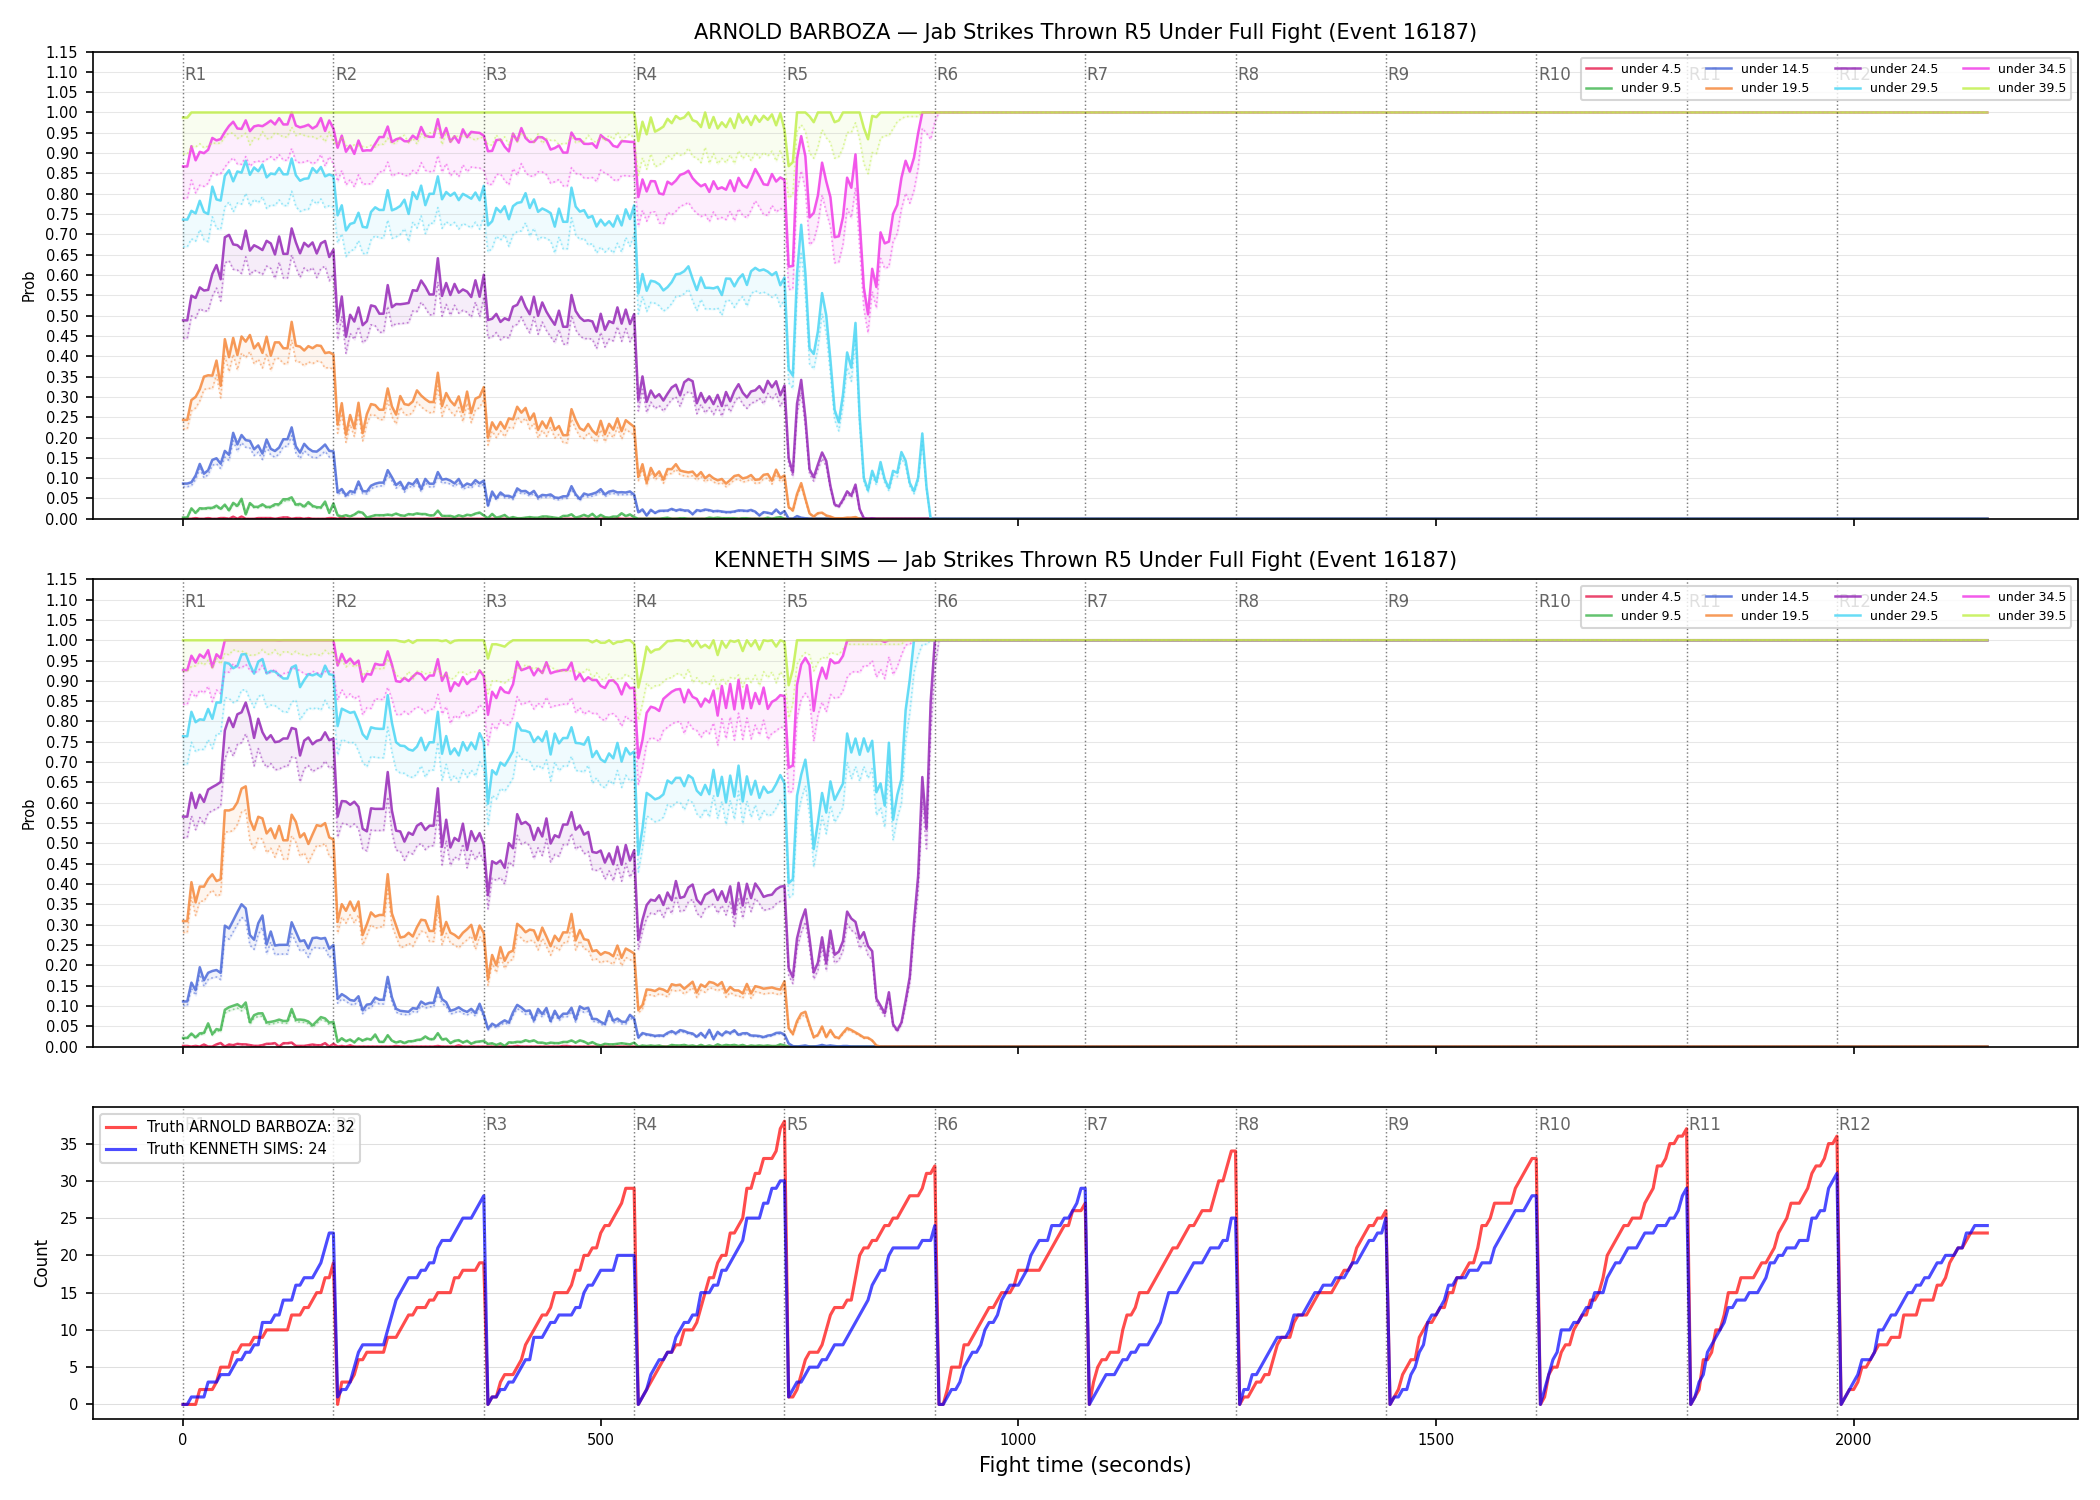Click R11 round label in Count chart
This screenshot has width=2100, height=1500.
(x=1705, y=1124)
